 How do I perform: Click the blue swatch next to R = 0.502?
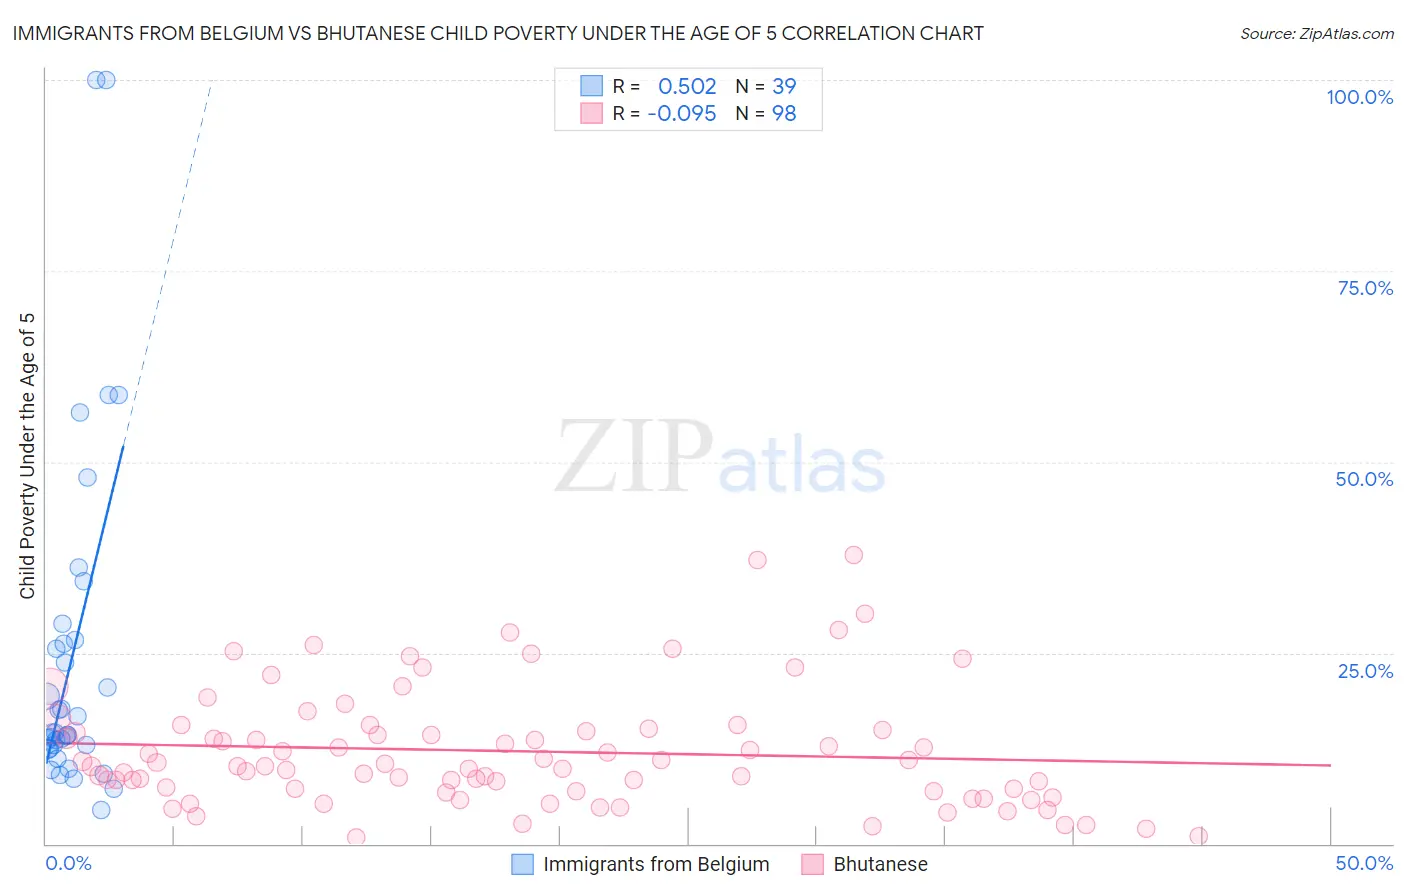click(x=592, y=86)
